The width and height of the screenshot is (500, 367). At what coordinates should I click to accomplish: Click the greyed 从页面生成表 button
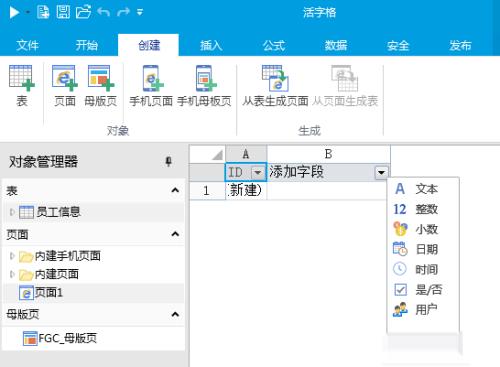tap(345, 86)
